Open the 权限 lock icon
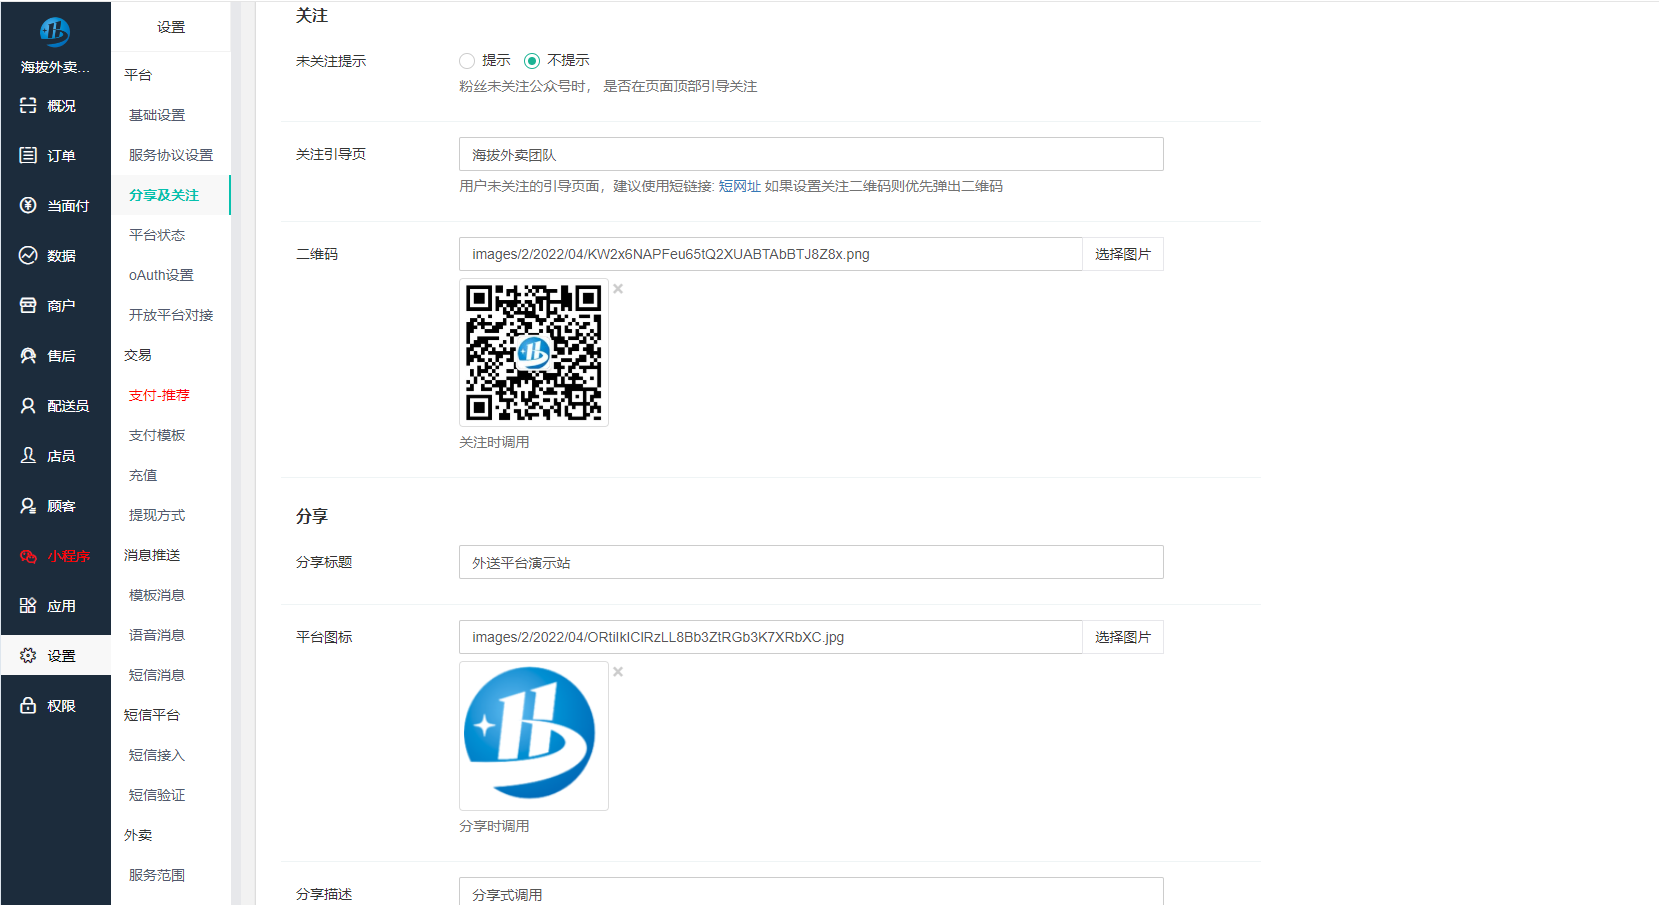Screen dimensions: 1659x905 [28, 705]
